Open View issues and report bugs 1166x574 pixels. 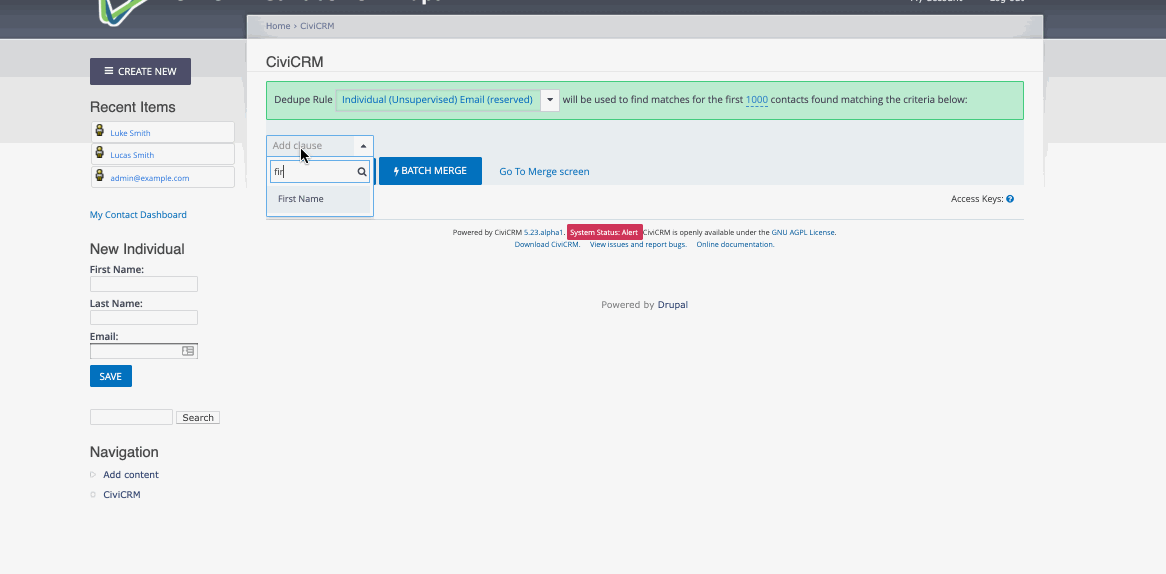638,245
